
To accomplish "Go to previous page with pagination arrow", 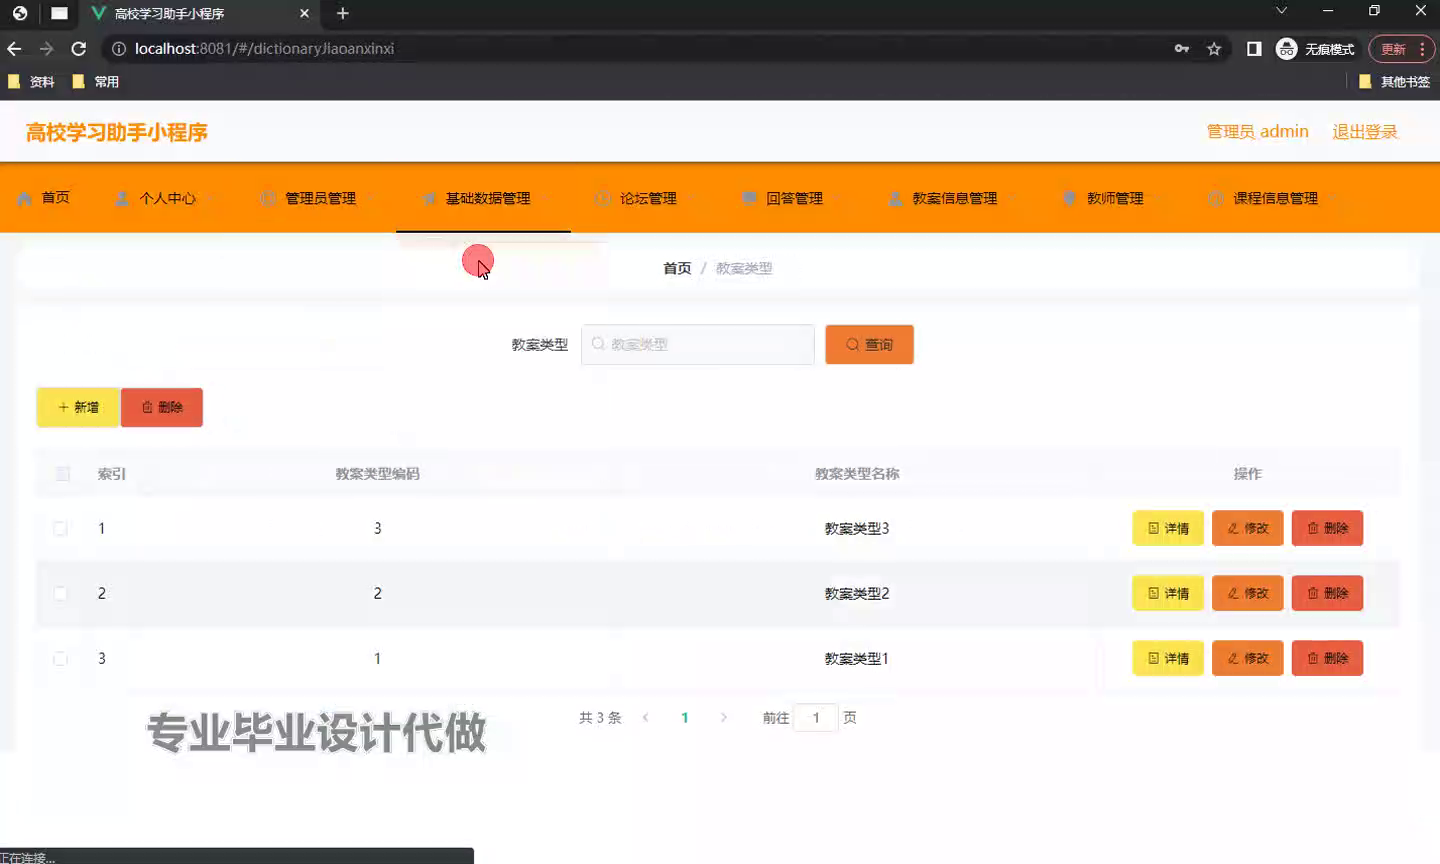I will (x=646, y=717).
